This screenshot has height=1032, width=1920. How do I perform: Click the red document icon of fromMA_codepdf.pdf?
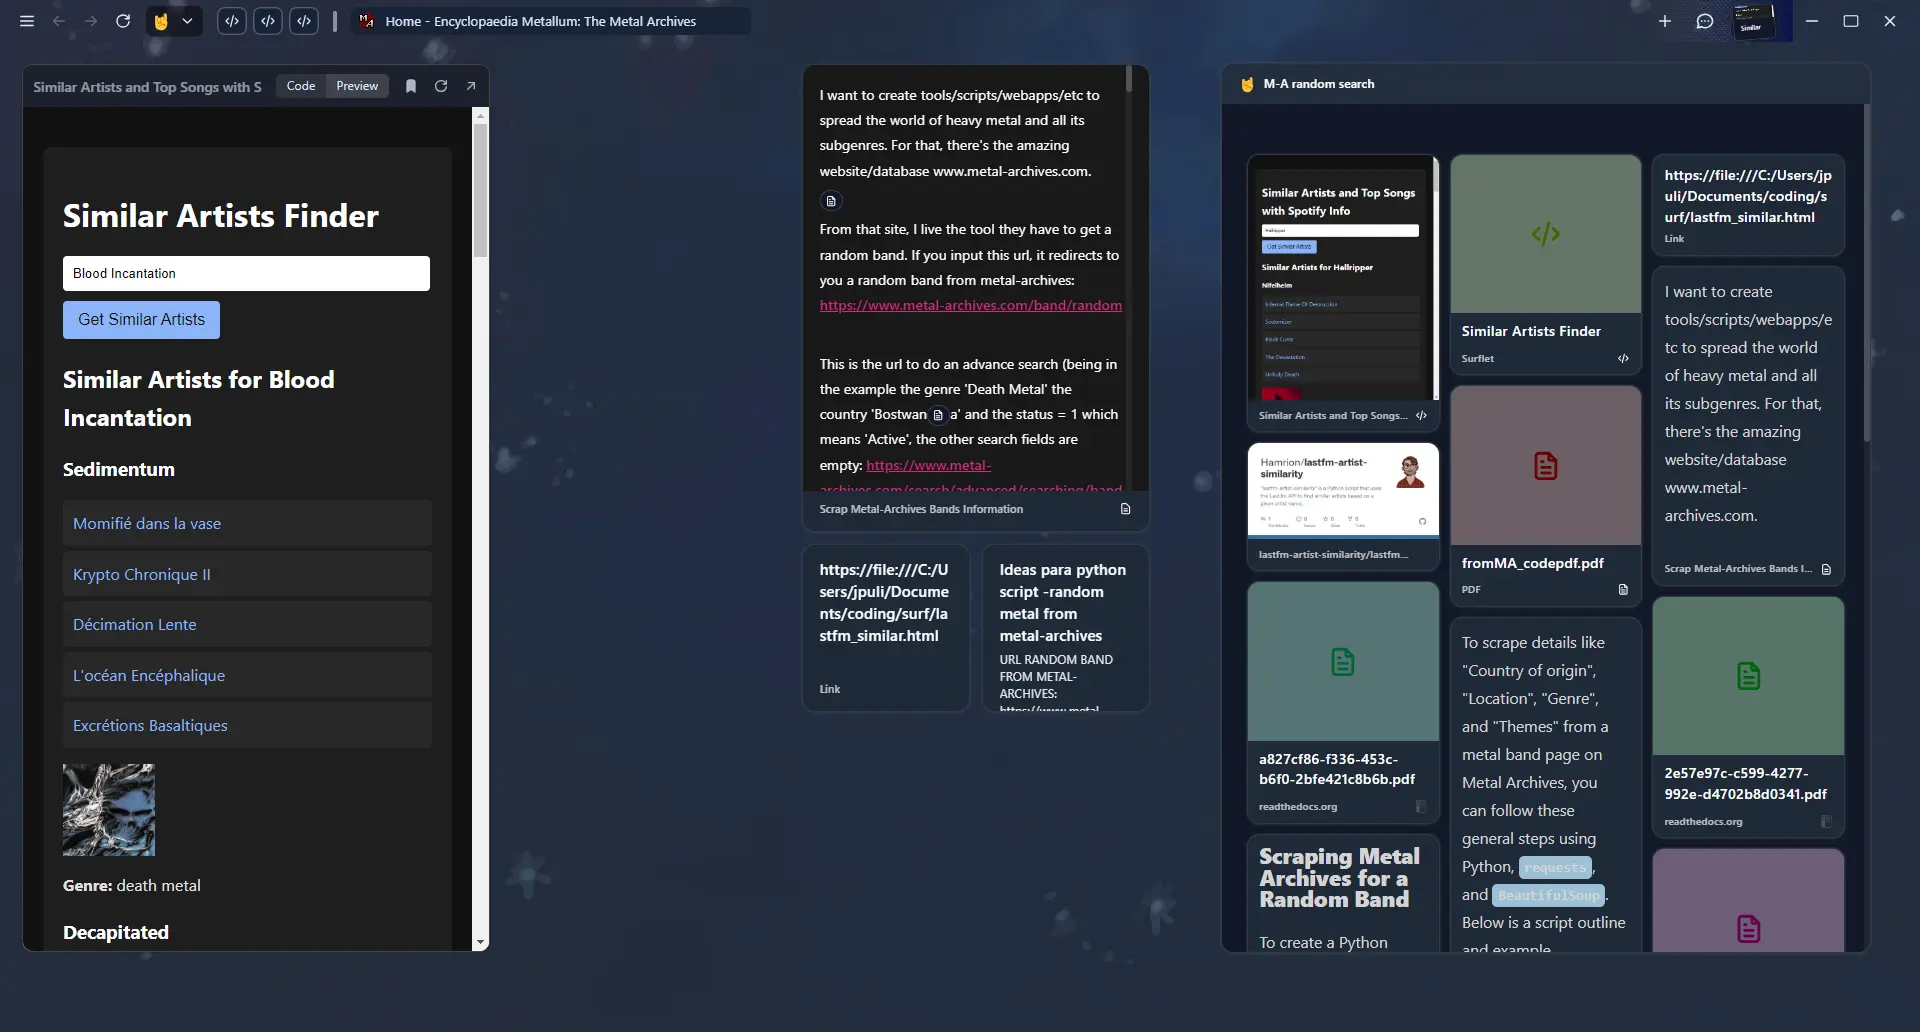[x=1545, y=466]
